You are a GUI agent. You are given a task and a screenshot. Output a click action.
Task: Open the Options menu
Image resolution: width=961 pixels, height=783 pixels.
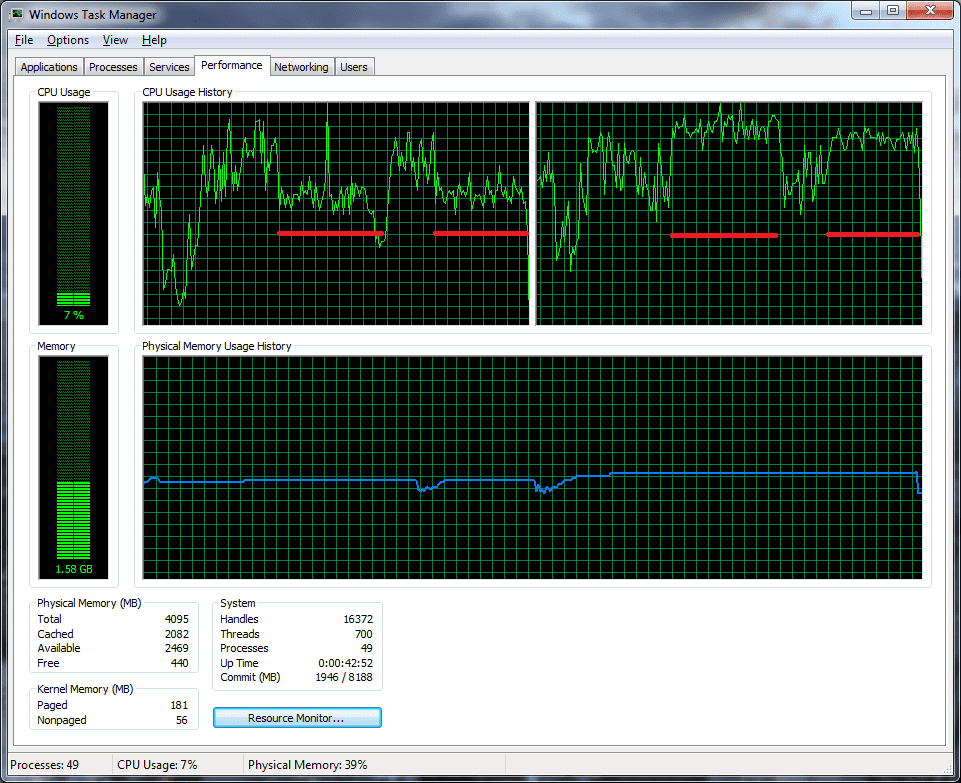point(68,40)
